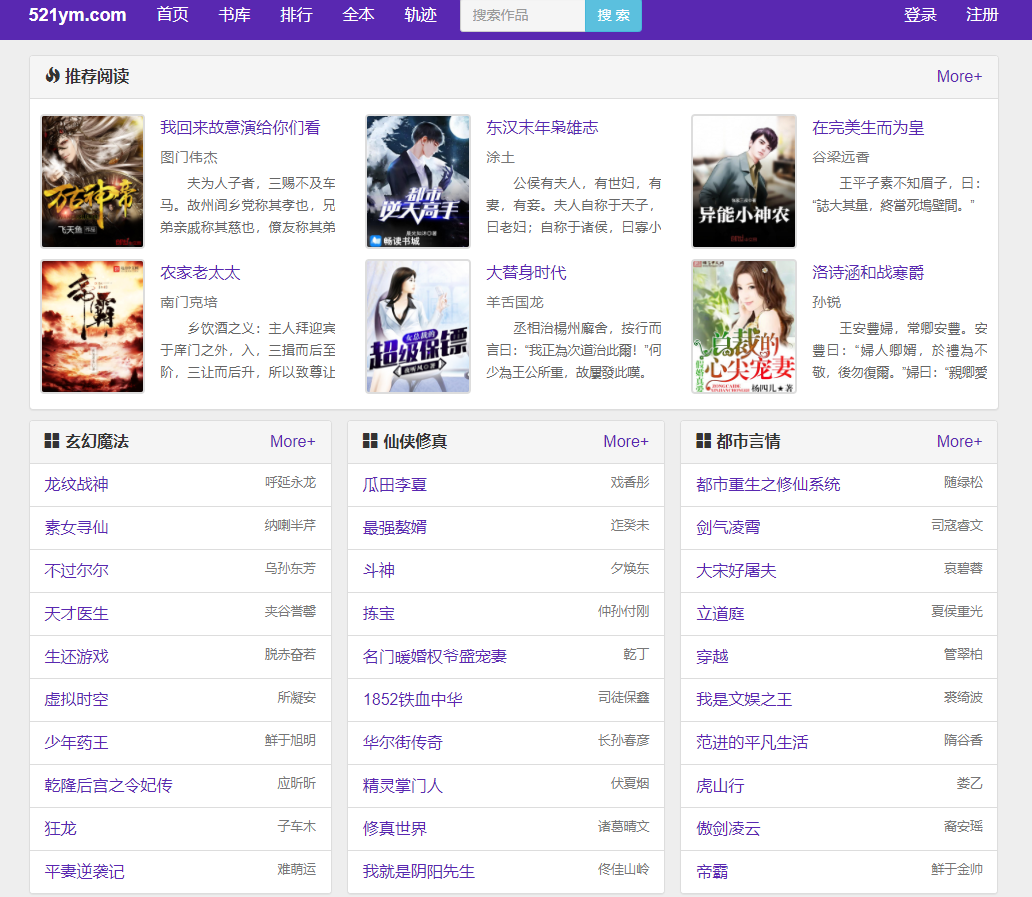Open the novel 瓜田李夏
The image size is (1032, 897).
(x=395, y=484)
